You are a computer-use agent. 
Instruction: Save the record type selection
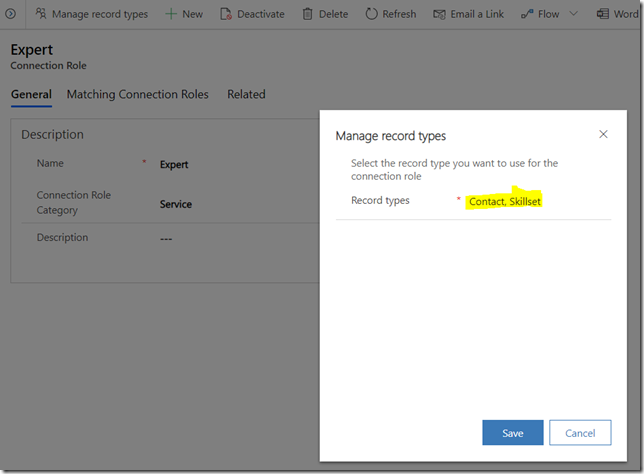pos(513,433)
